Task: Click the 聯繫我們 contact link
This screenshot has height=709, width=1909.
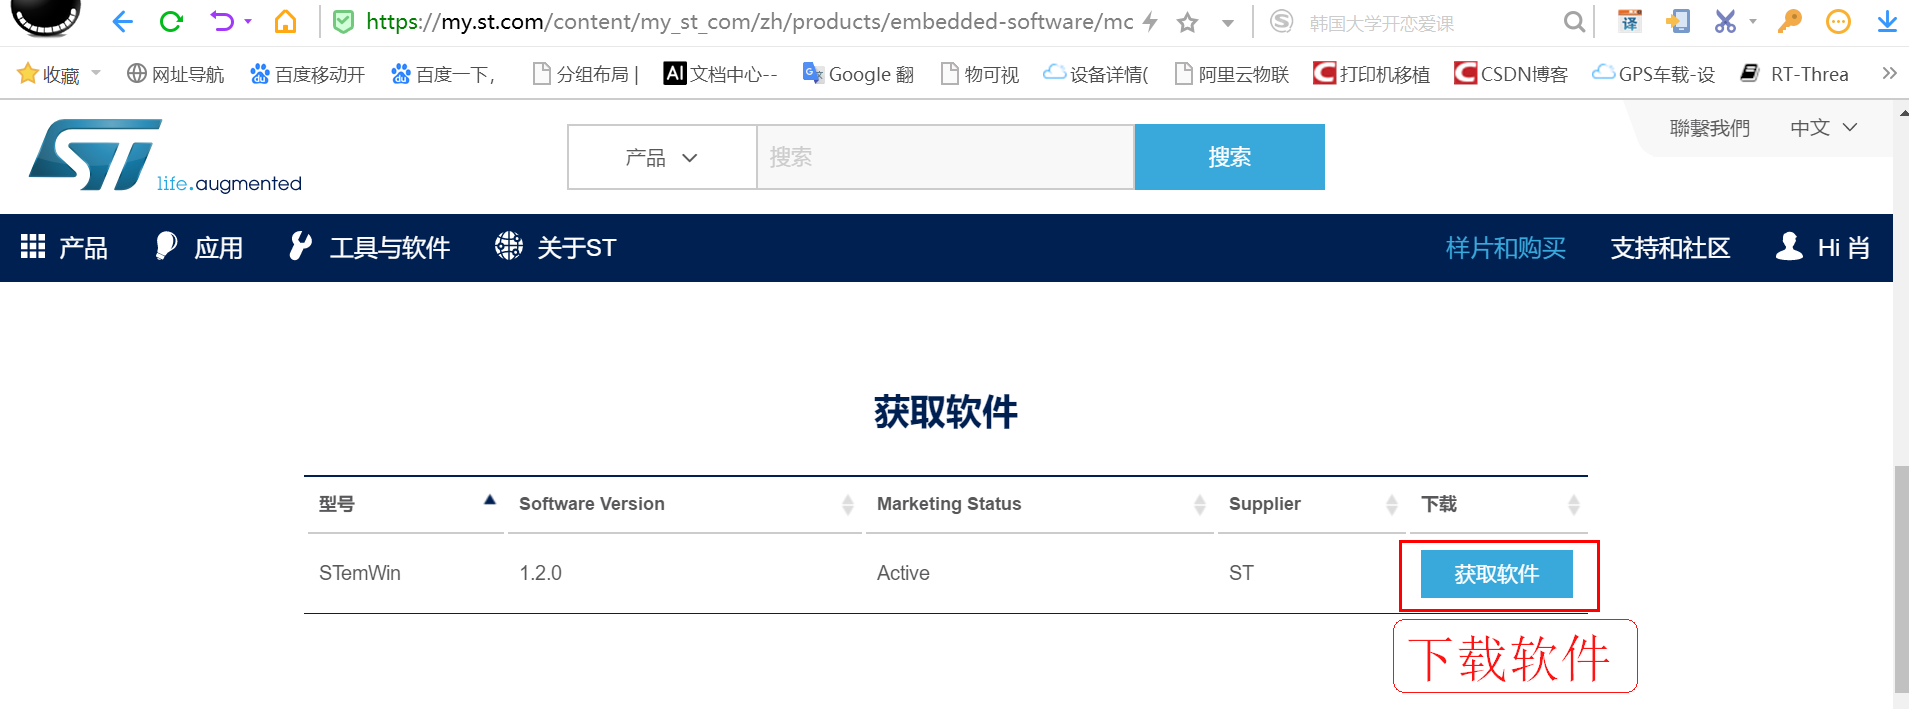Action: click(x=1709, y=128)
